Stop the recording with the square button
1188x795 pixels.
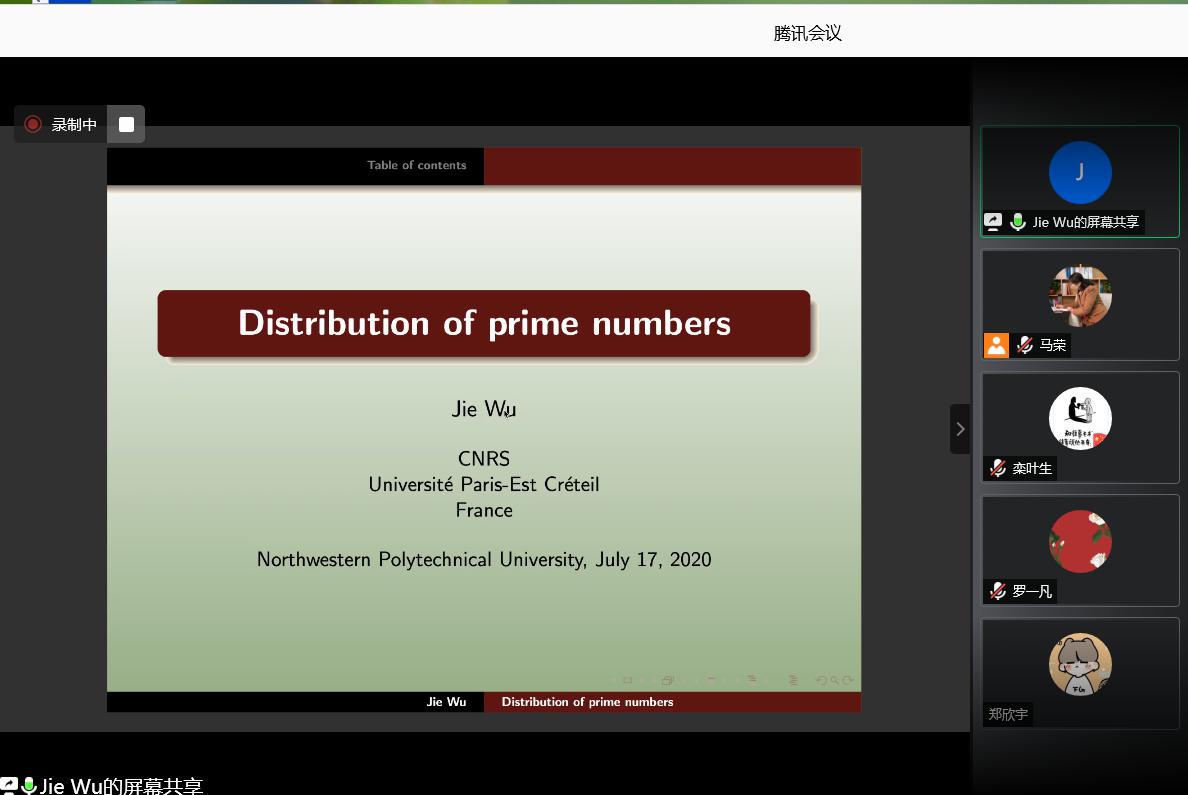[x=126, y=124]
